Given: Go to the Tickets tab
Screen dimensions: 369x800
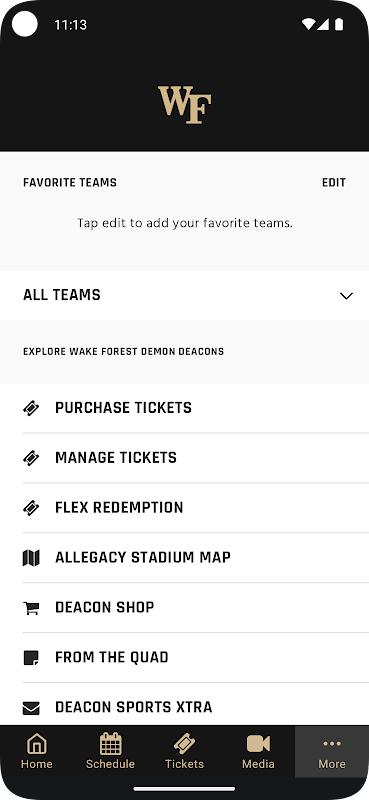Looking at the screenshot, I should click(x=184, y=751).
